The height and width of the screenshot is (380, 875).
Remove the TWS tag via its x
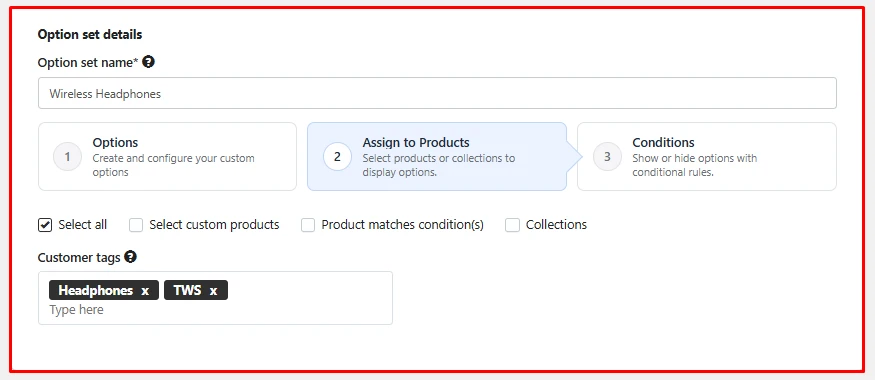click(x=213, y=291)
